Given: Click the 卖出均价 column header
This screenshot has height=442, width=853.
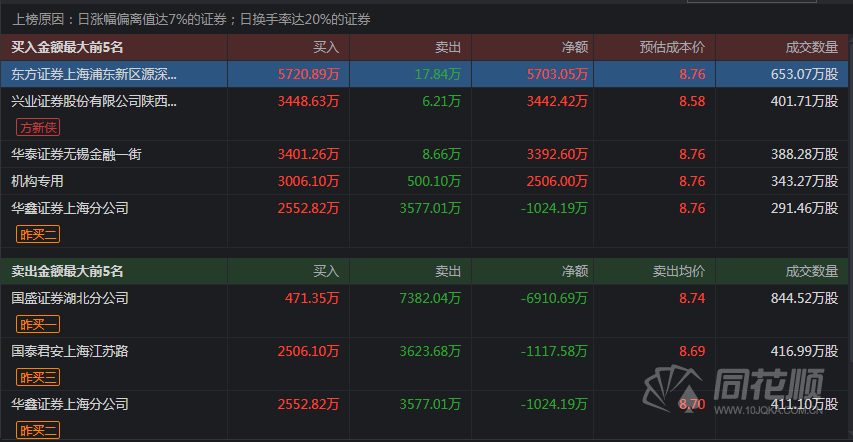Looking at the screenshot, I should (x=679, y=271).
